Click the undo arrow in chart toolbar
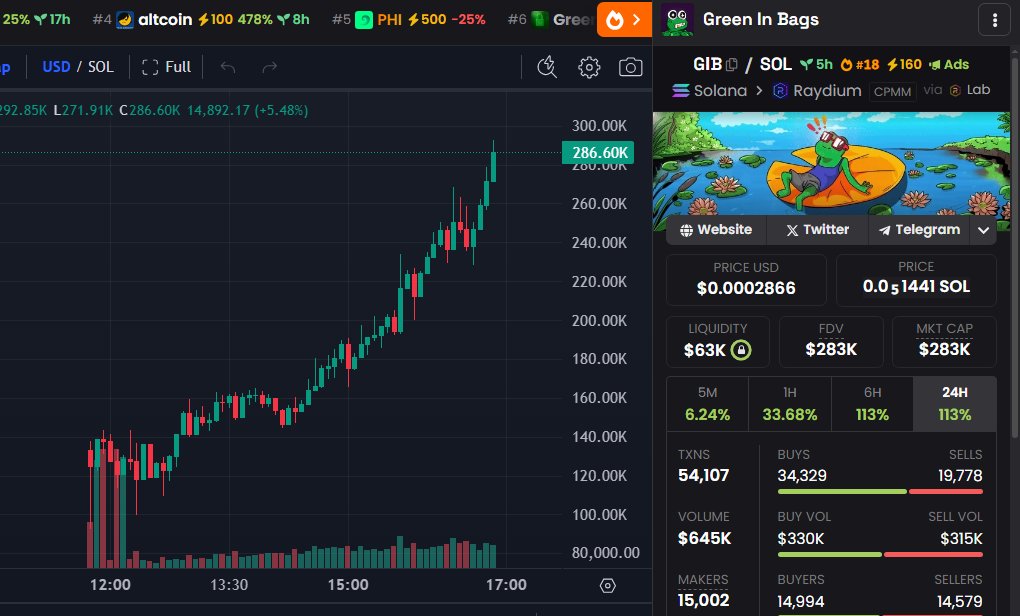 (228, 67)
